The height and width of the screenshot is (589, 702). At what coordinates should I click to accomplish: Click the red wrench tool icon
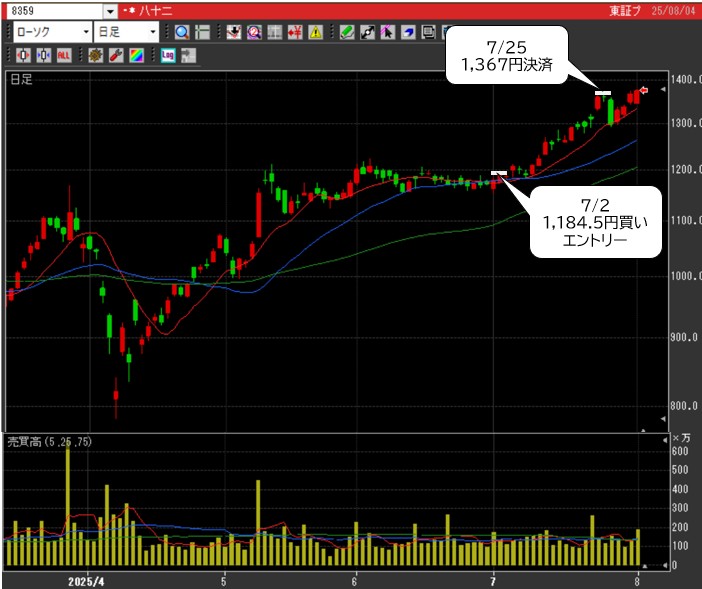point(115,55)
